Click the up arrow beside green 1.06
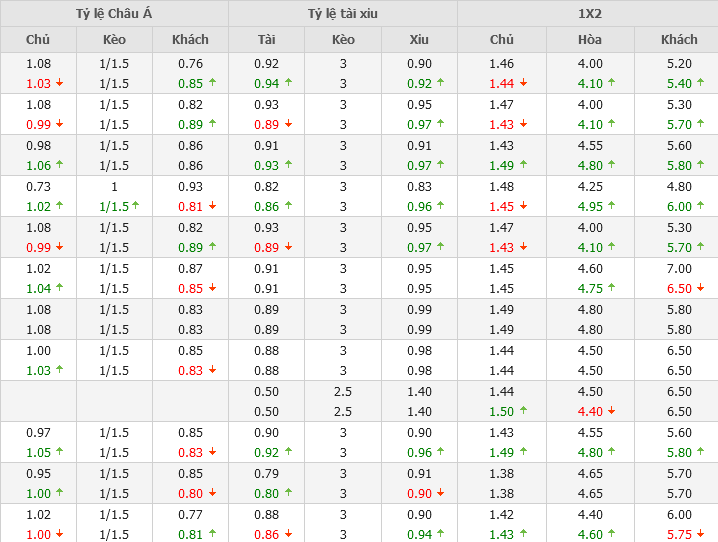The width and height of the screenshot is (718, 542). point(59,165)
